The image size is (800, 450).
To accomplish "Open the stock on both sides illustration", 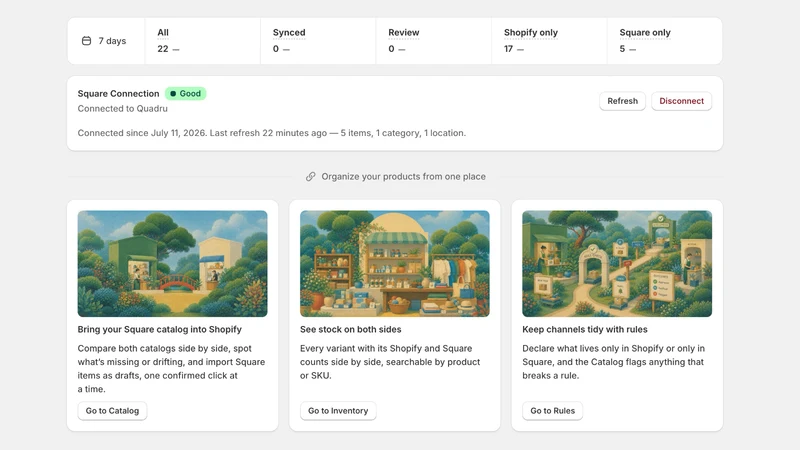I will pos(394,264).
